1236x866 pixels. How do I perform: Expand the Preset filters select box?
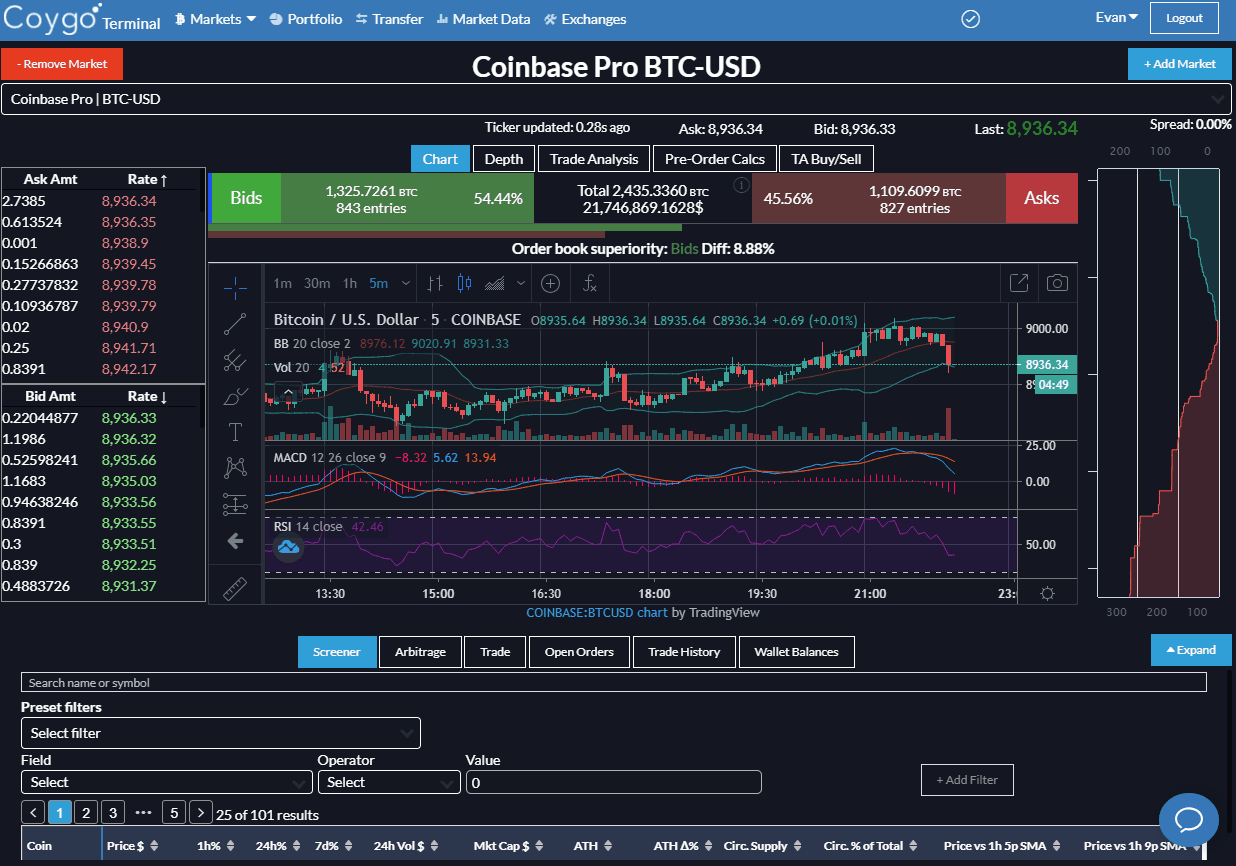(x=221, y=733)
